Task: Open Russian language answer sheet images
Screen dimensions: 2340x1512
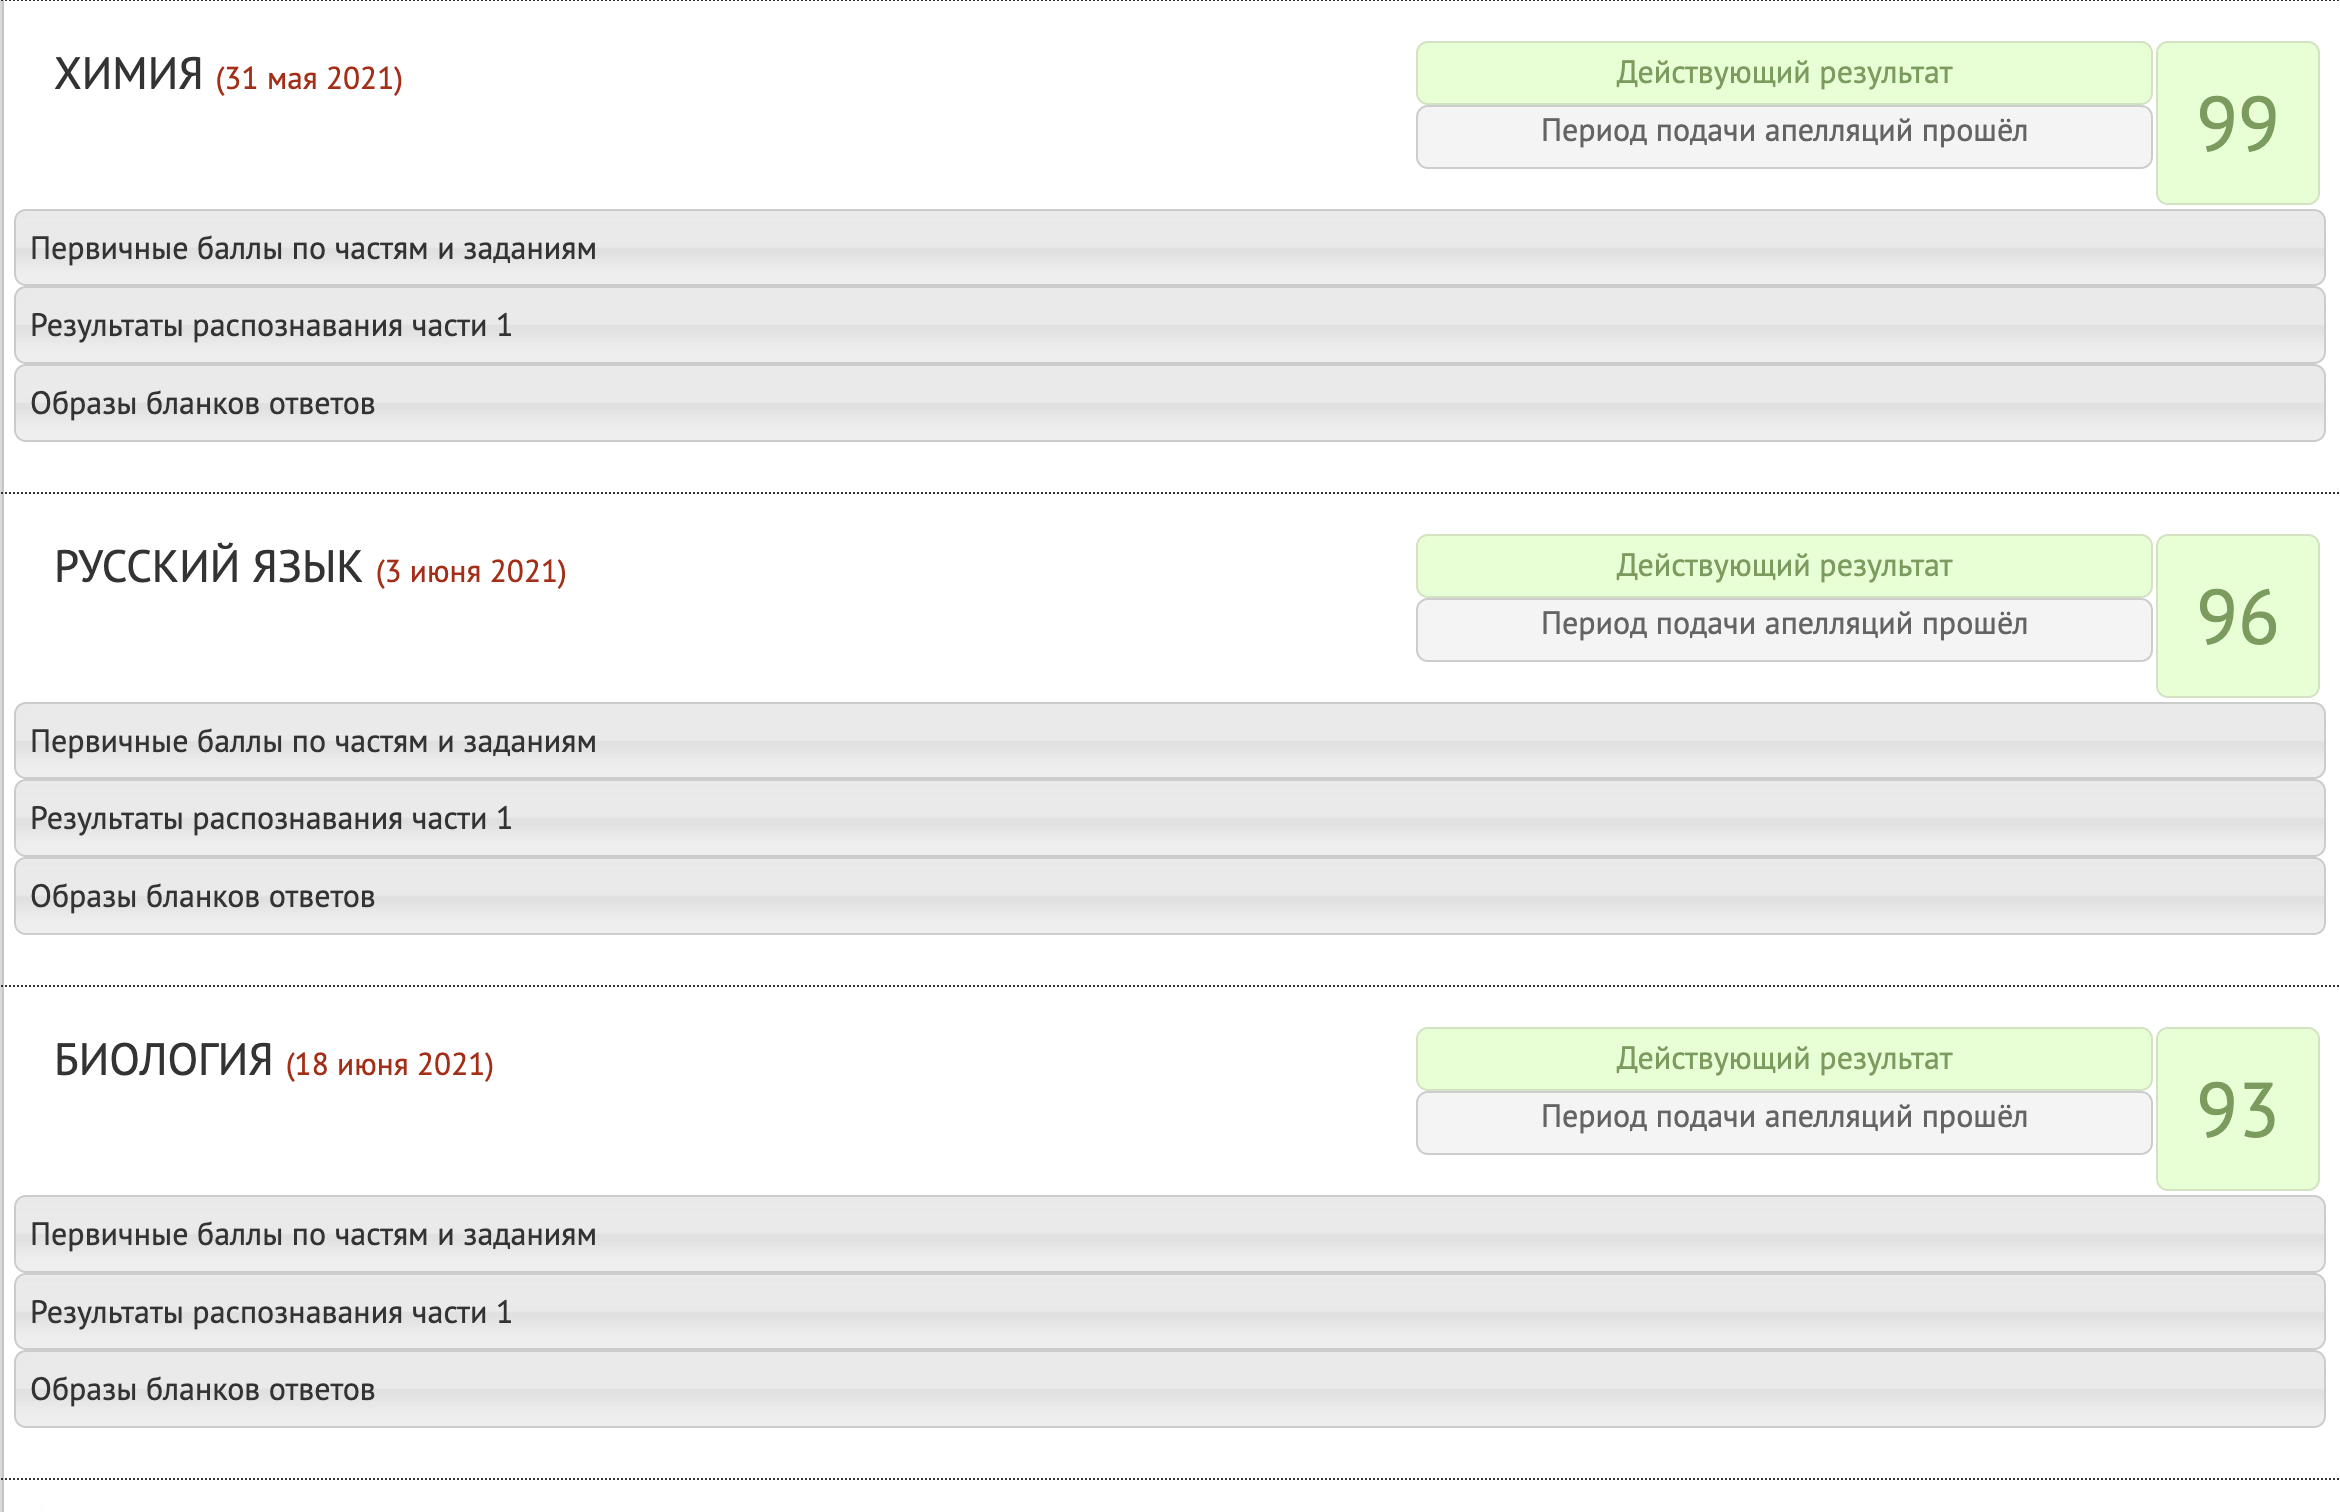Action: pyautogui.click(x=1168, y=896)
